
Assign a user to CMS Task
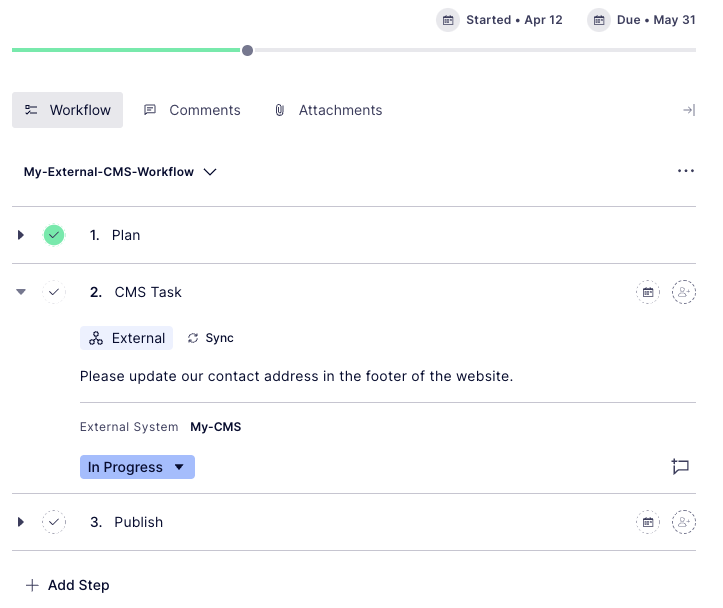pos(684,292)
